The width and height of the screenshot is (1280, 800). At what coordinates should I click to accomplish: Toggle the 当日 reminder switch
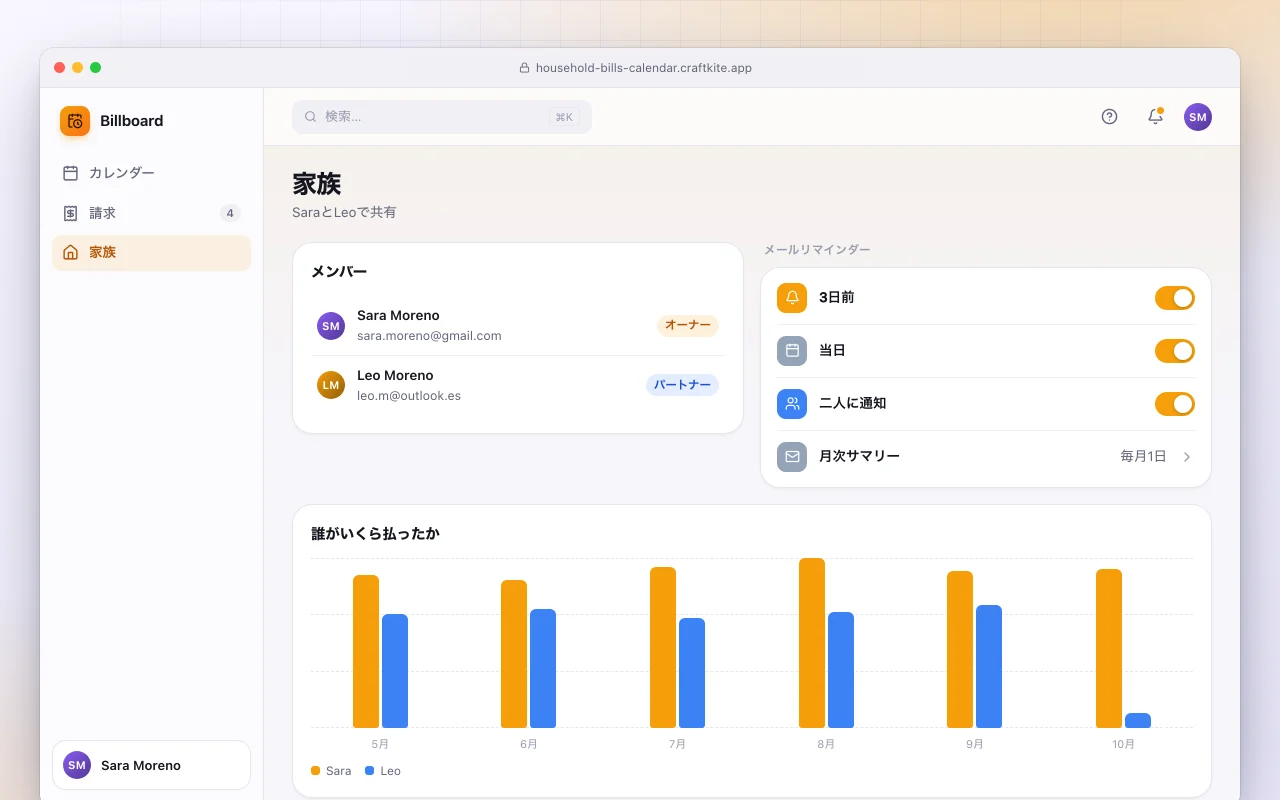1175,351
